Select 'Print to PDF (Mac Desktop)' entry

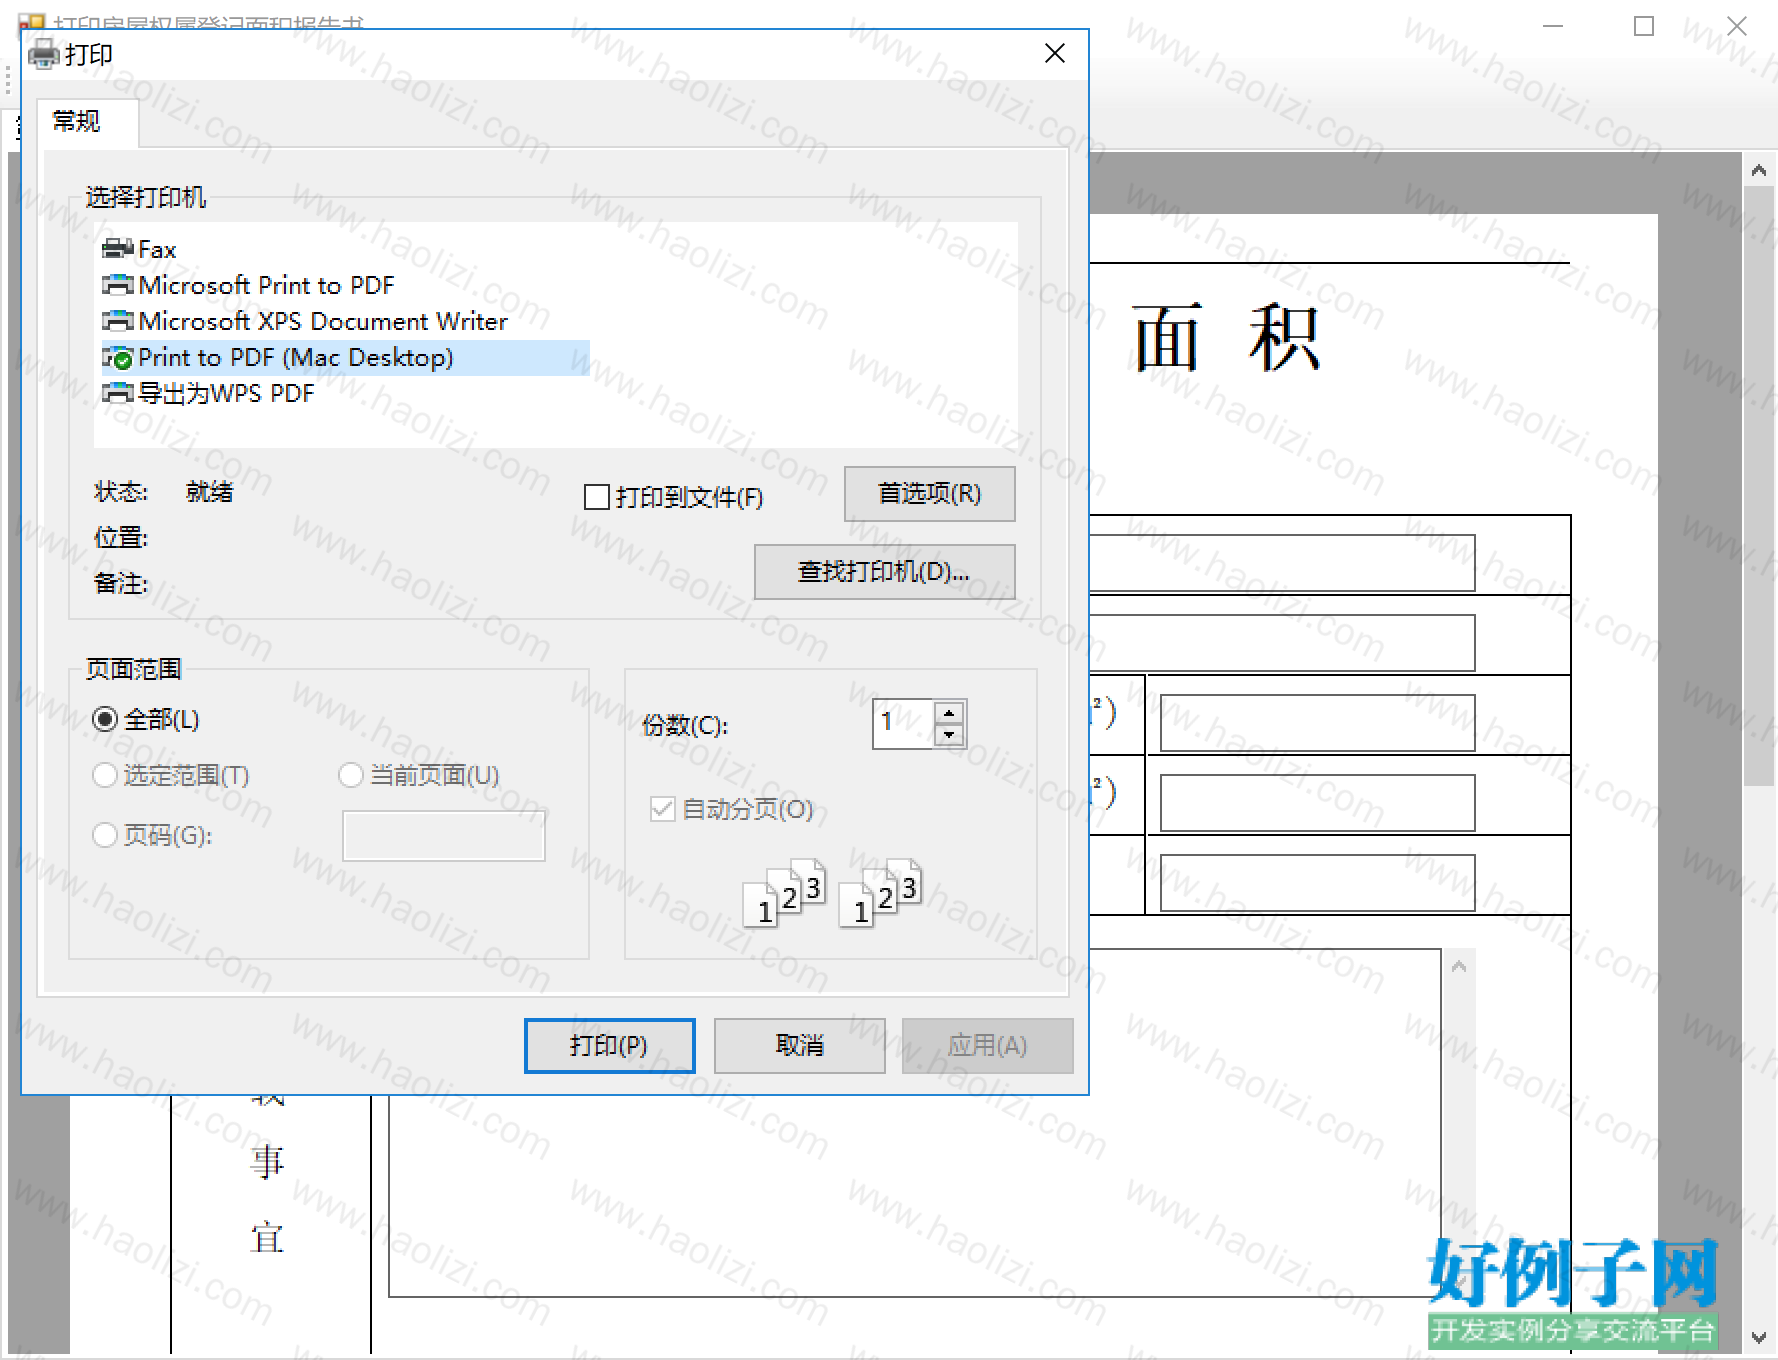295,357
